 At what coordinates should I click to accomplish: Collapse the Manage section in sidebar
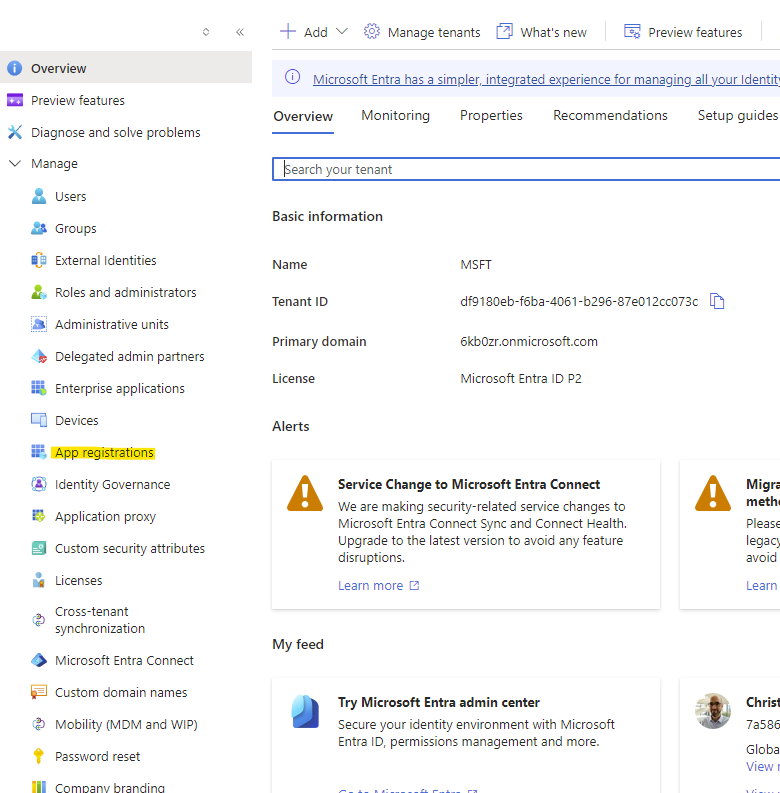(x=15, y=164)
